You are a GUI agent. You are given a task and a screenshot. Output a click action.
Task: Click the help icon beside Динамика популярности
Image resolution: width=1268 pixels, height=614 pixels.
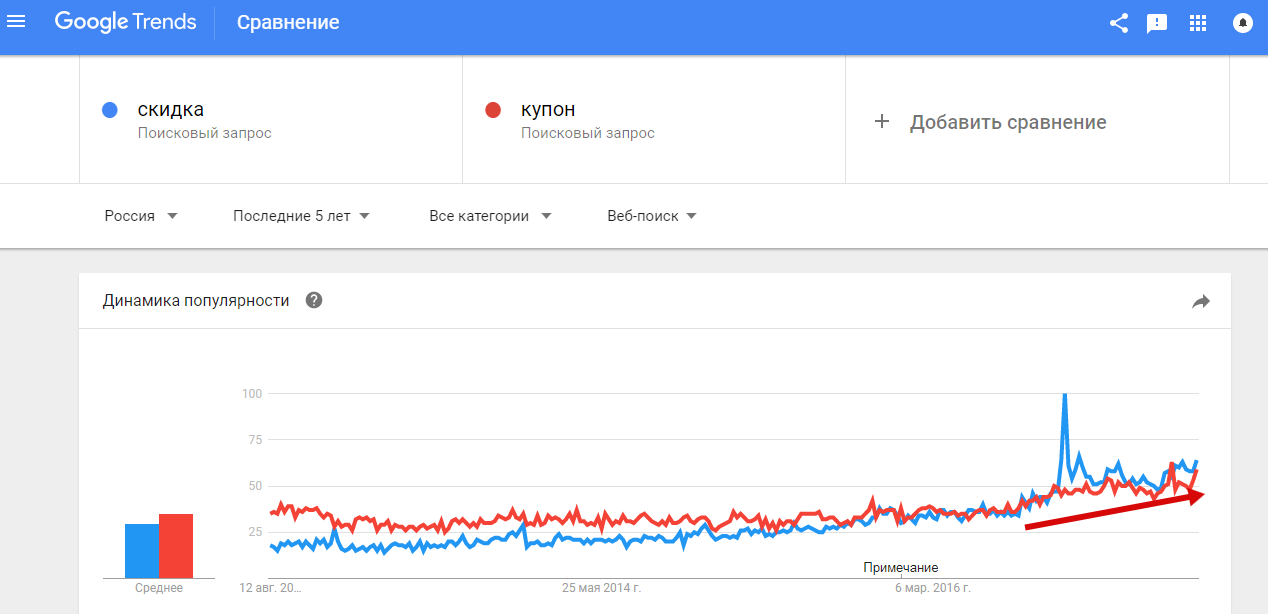(314, 300)
